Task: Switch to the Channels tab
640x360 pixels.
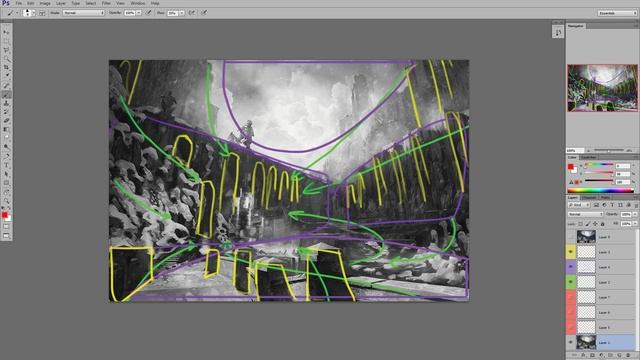Action: pyautogui.click(x=589, y=198)
